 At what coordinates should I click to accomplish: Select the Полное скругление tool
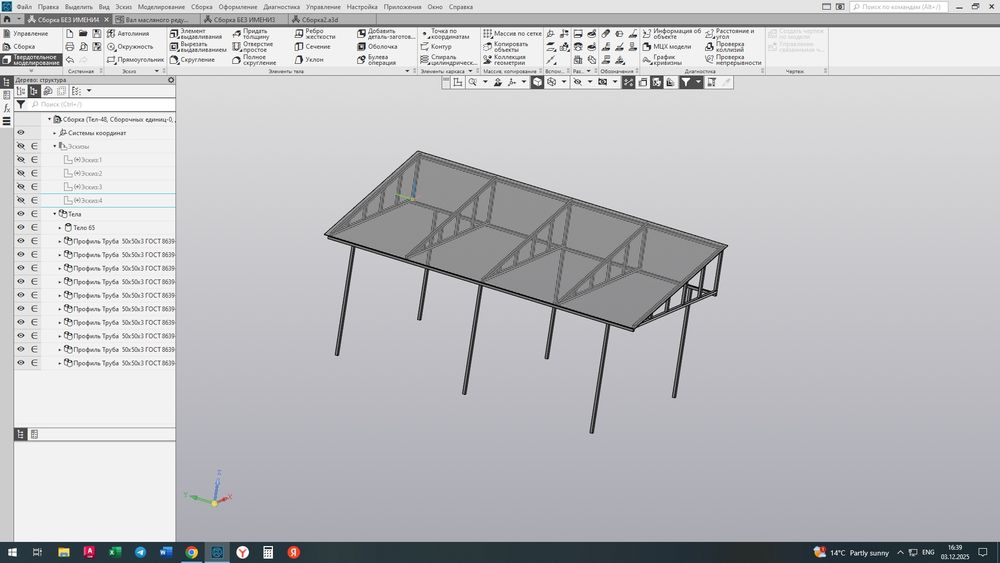click(x=253, y=60)
